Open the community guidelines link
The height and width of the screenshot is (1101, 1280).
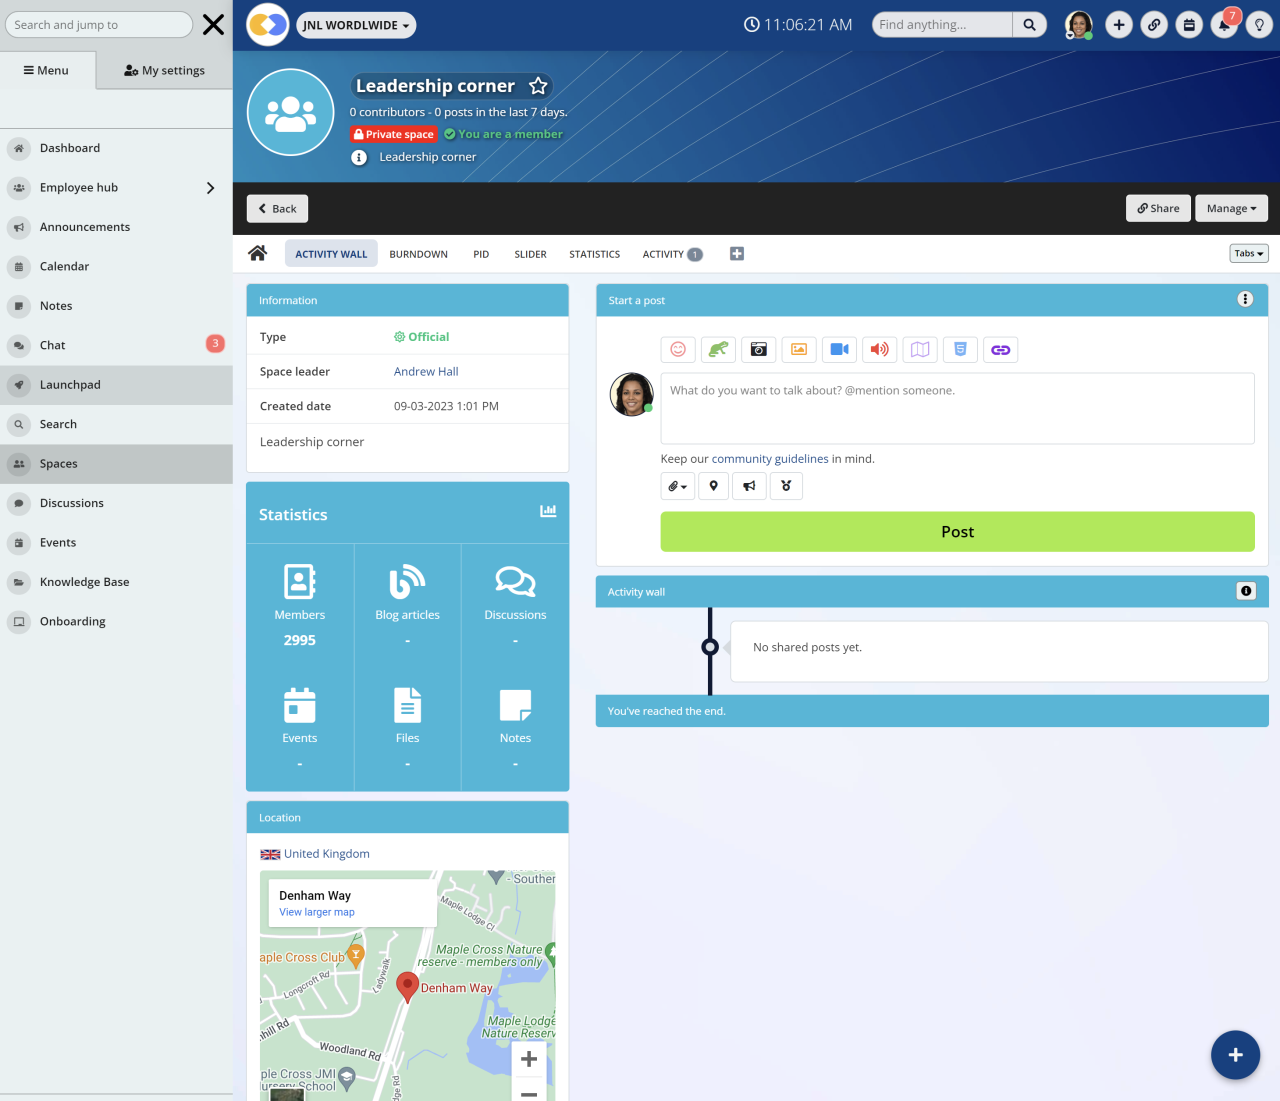coord(769,459)
